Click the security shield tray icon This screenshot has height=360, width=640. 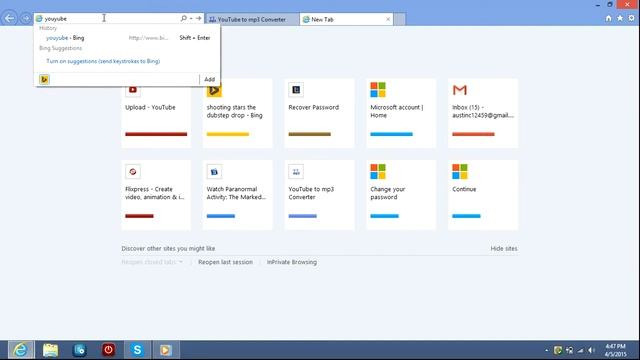coord(558,350)
